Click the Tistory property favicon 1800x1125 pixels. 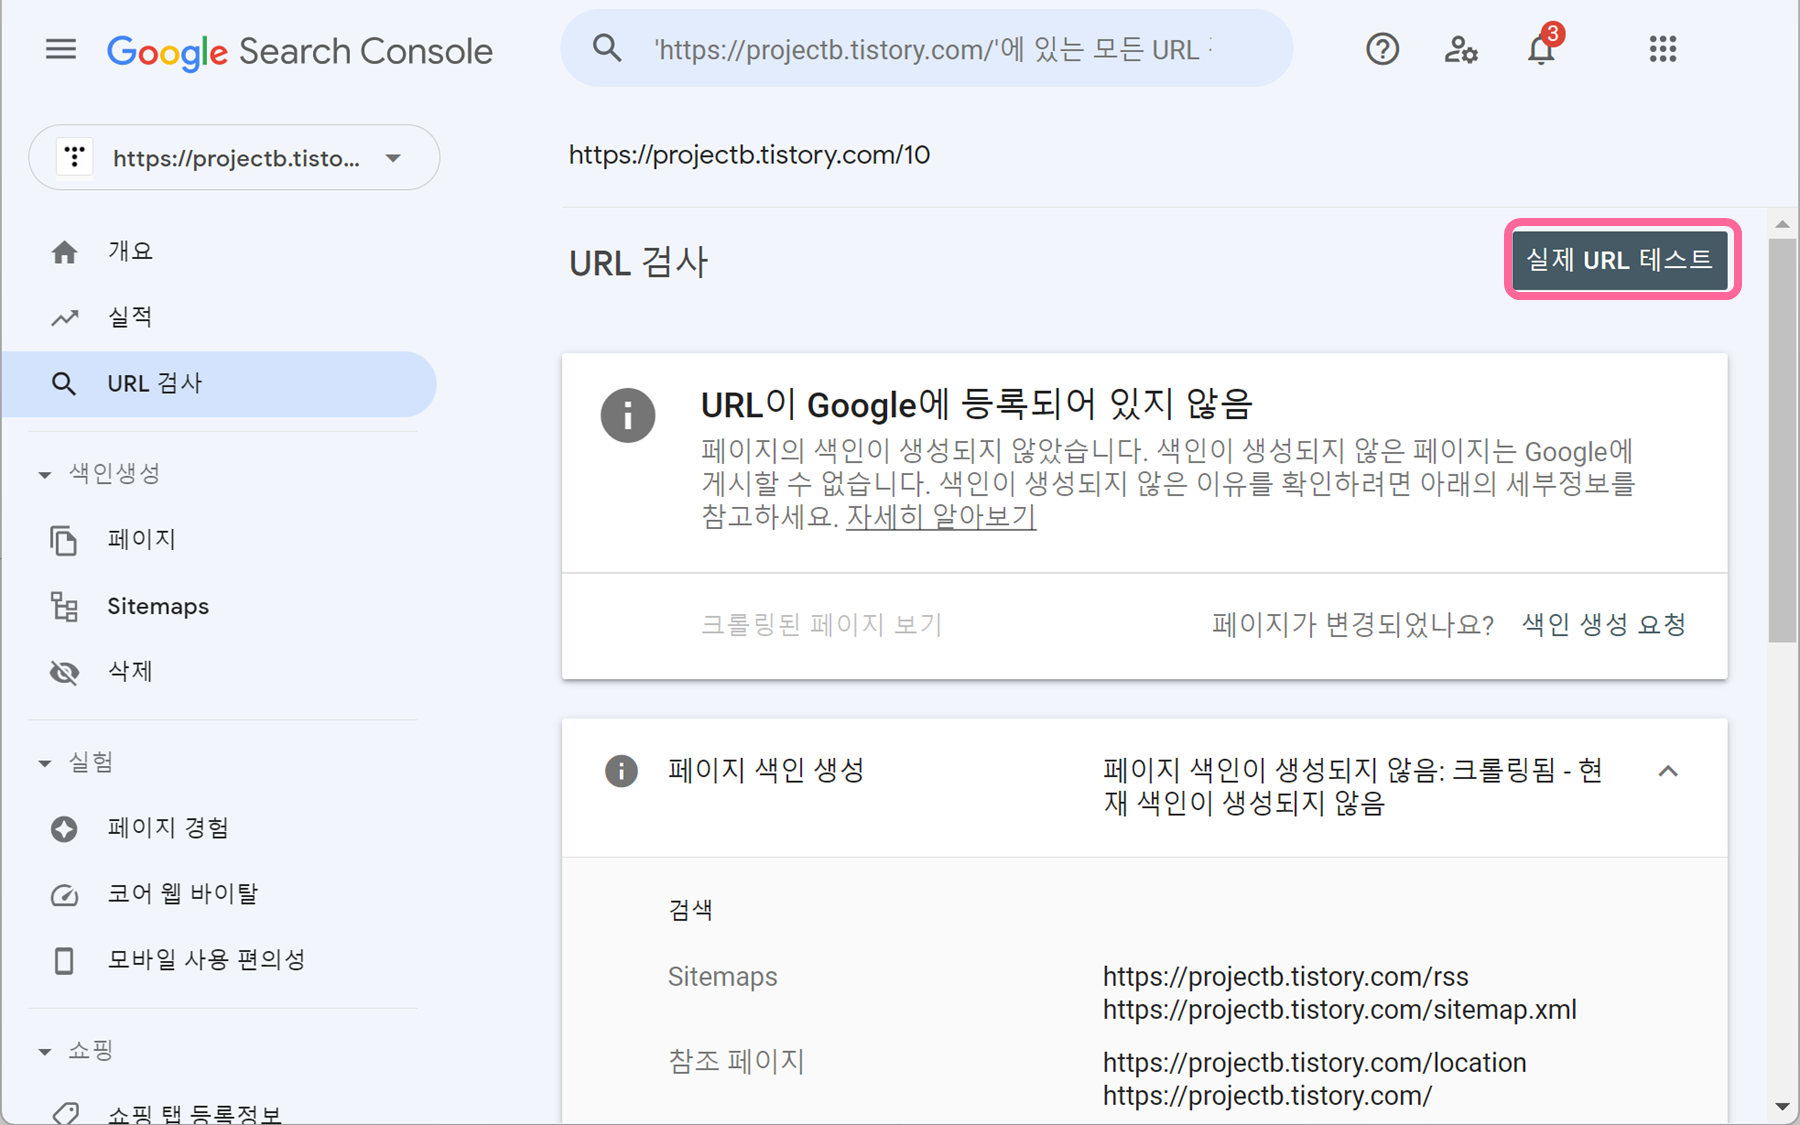74,157
